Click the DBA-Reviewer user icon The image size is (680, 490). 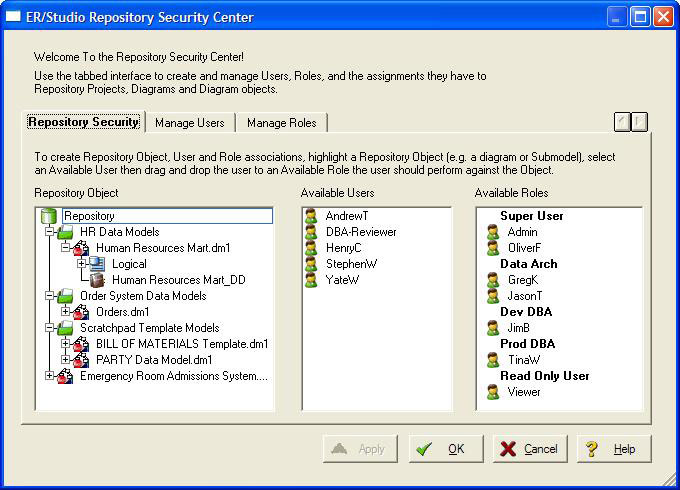click(311, 232)
